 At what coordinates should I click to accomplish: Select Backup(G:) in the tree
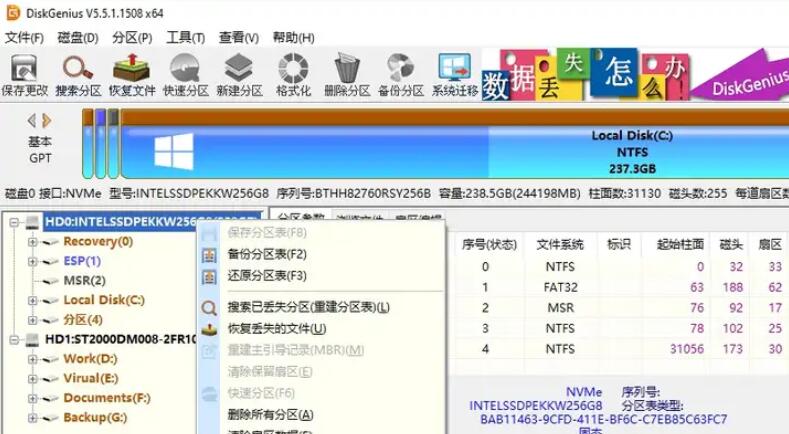click(95, 417)
